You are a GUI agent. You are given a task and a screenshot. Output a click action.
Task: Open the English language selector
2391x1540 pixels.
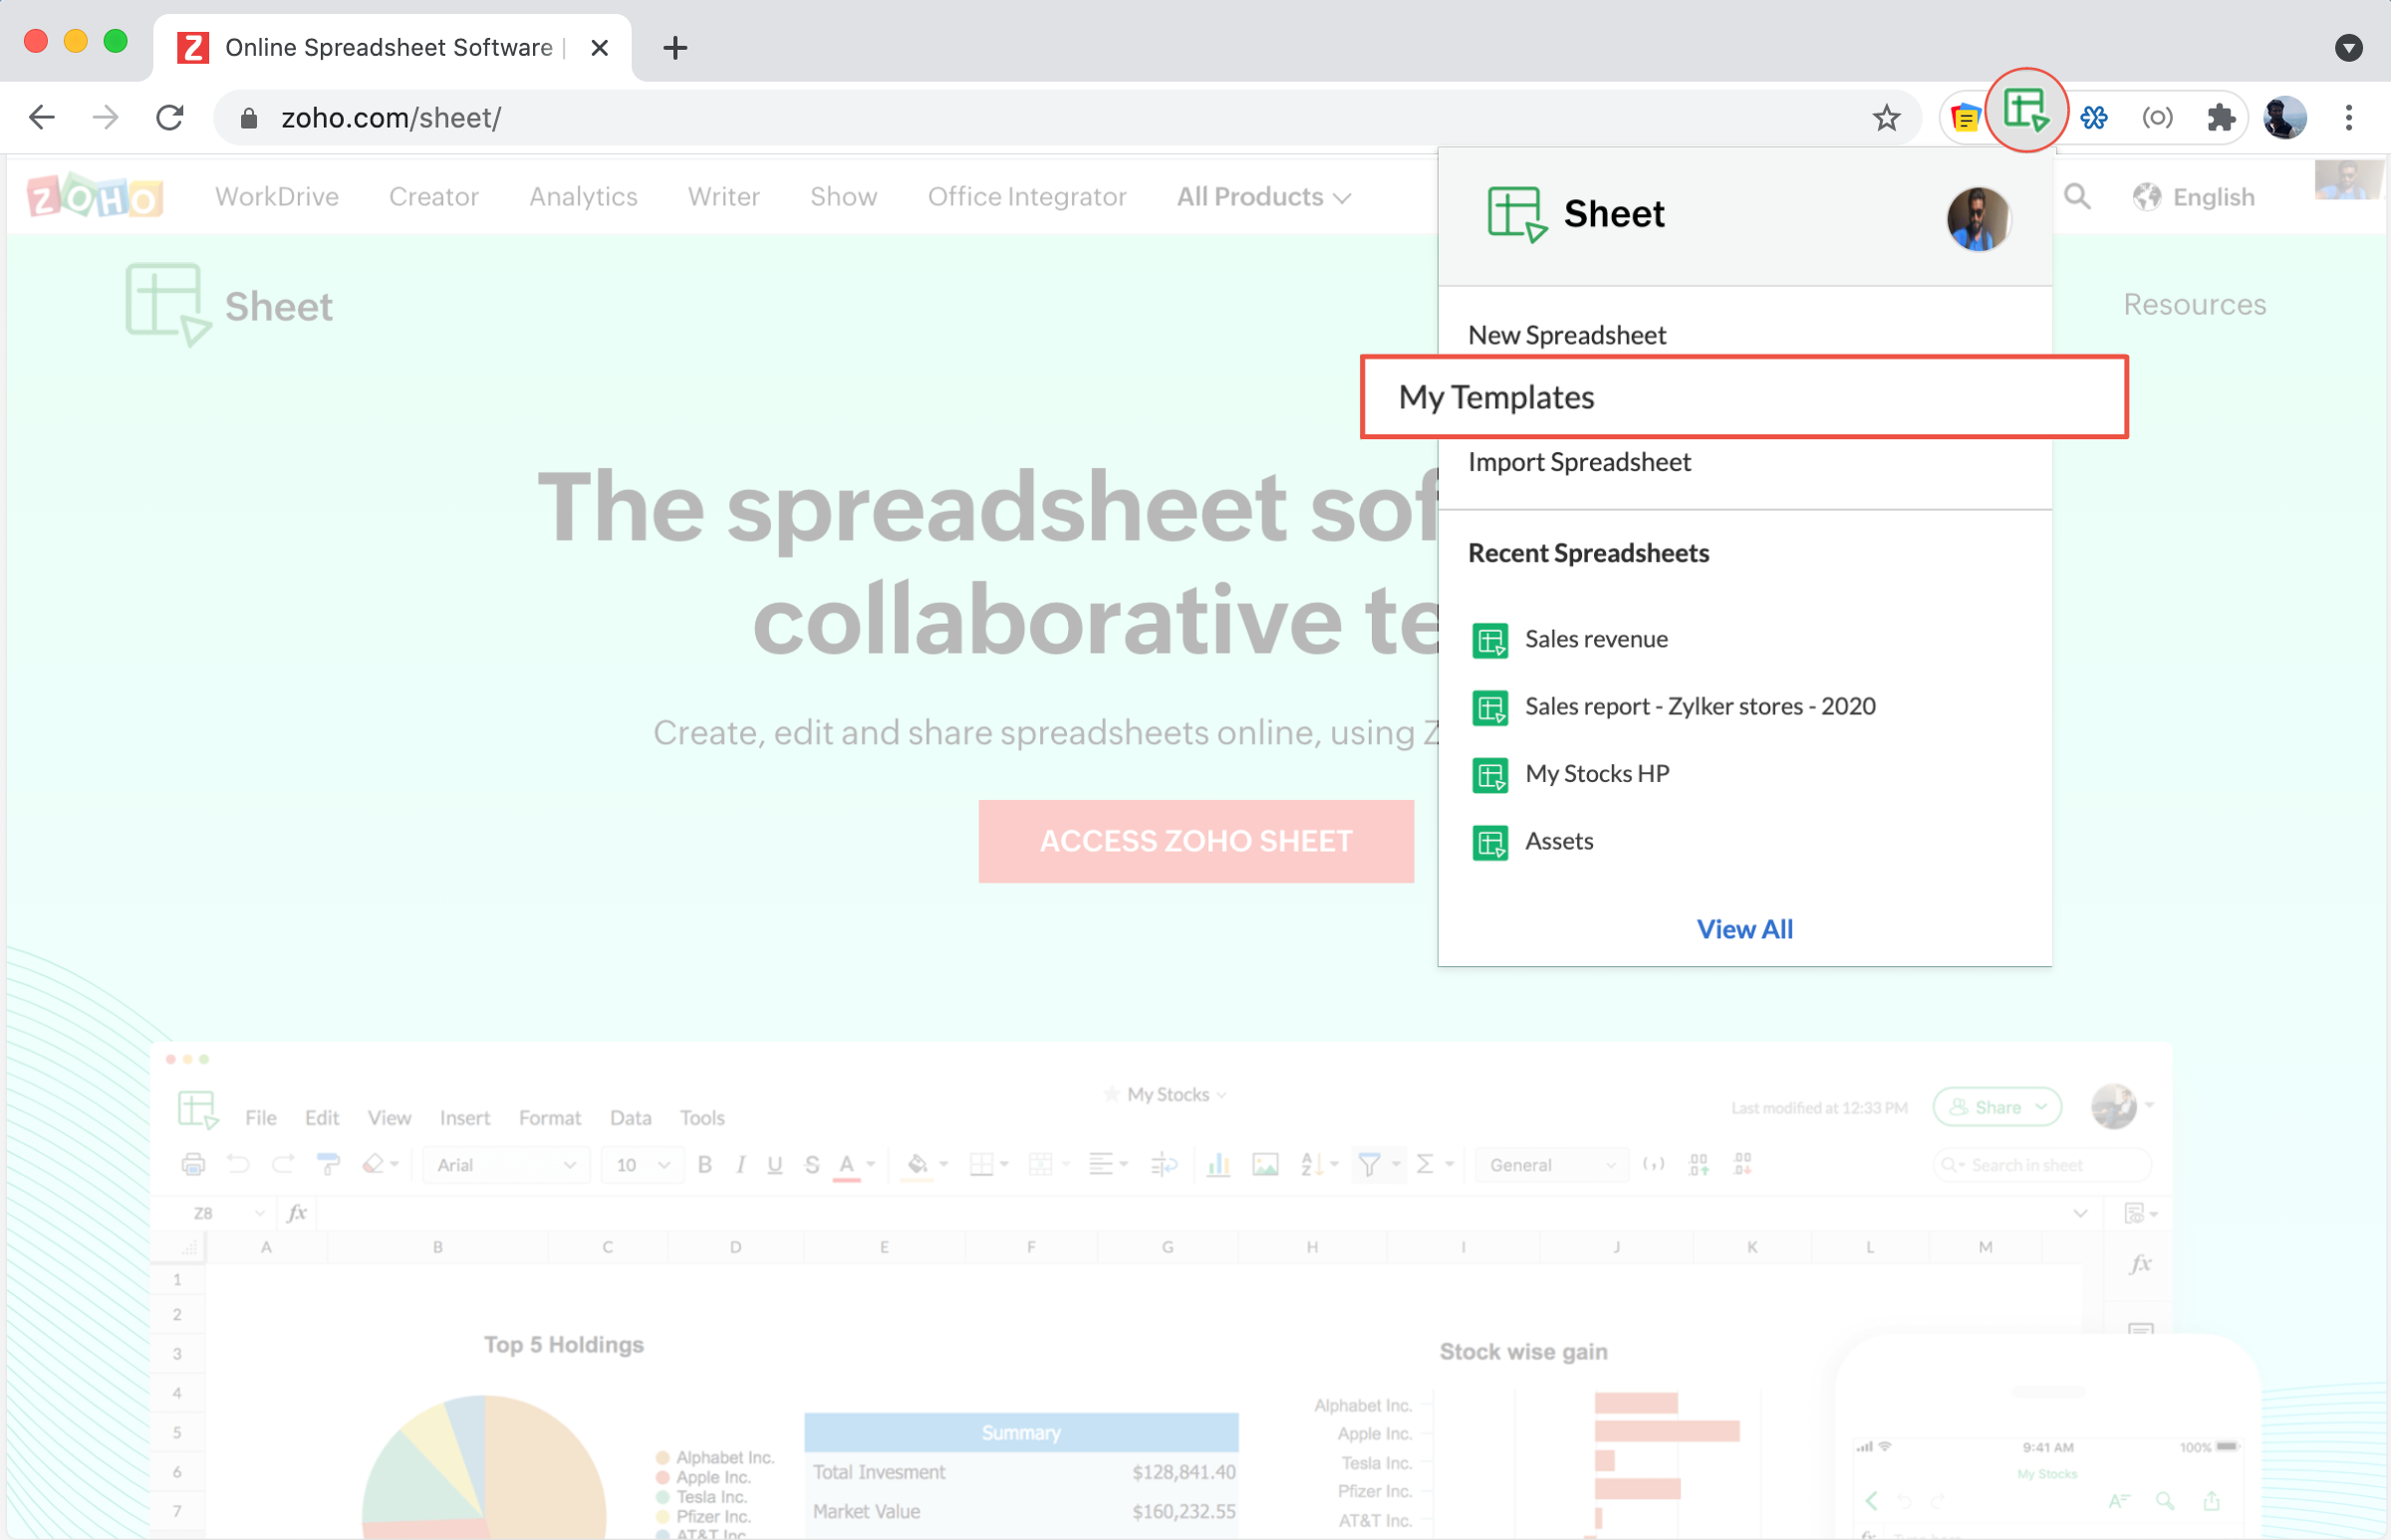(x=2194, y=197)
